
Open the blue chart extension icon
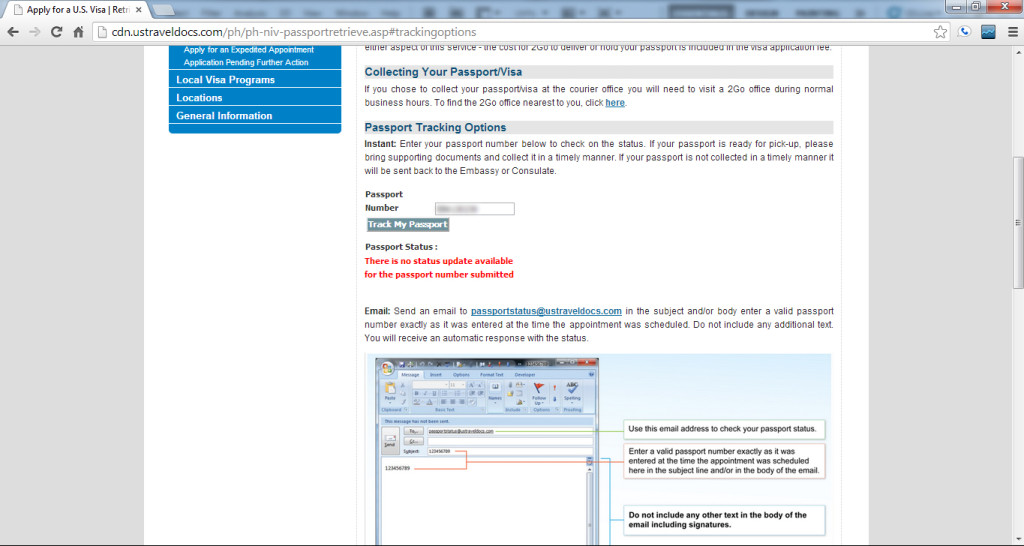click(988, 32)
